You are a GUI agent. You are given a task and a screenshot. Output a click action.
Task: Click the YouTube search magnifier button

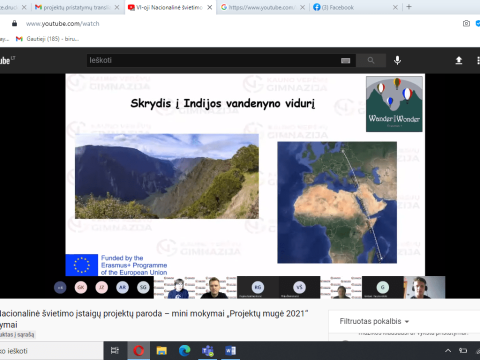371,60
